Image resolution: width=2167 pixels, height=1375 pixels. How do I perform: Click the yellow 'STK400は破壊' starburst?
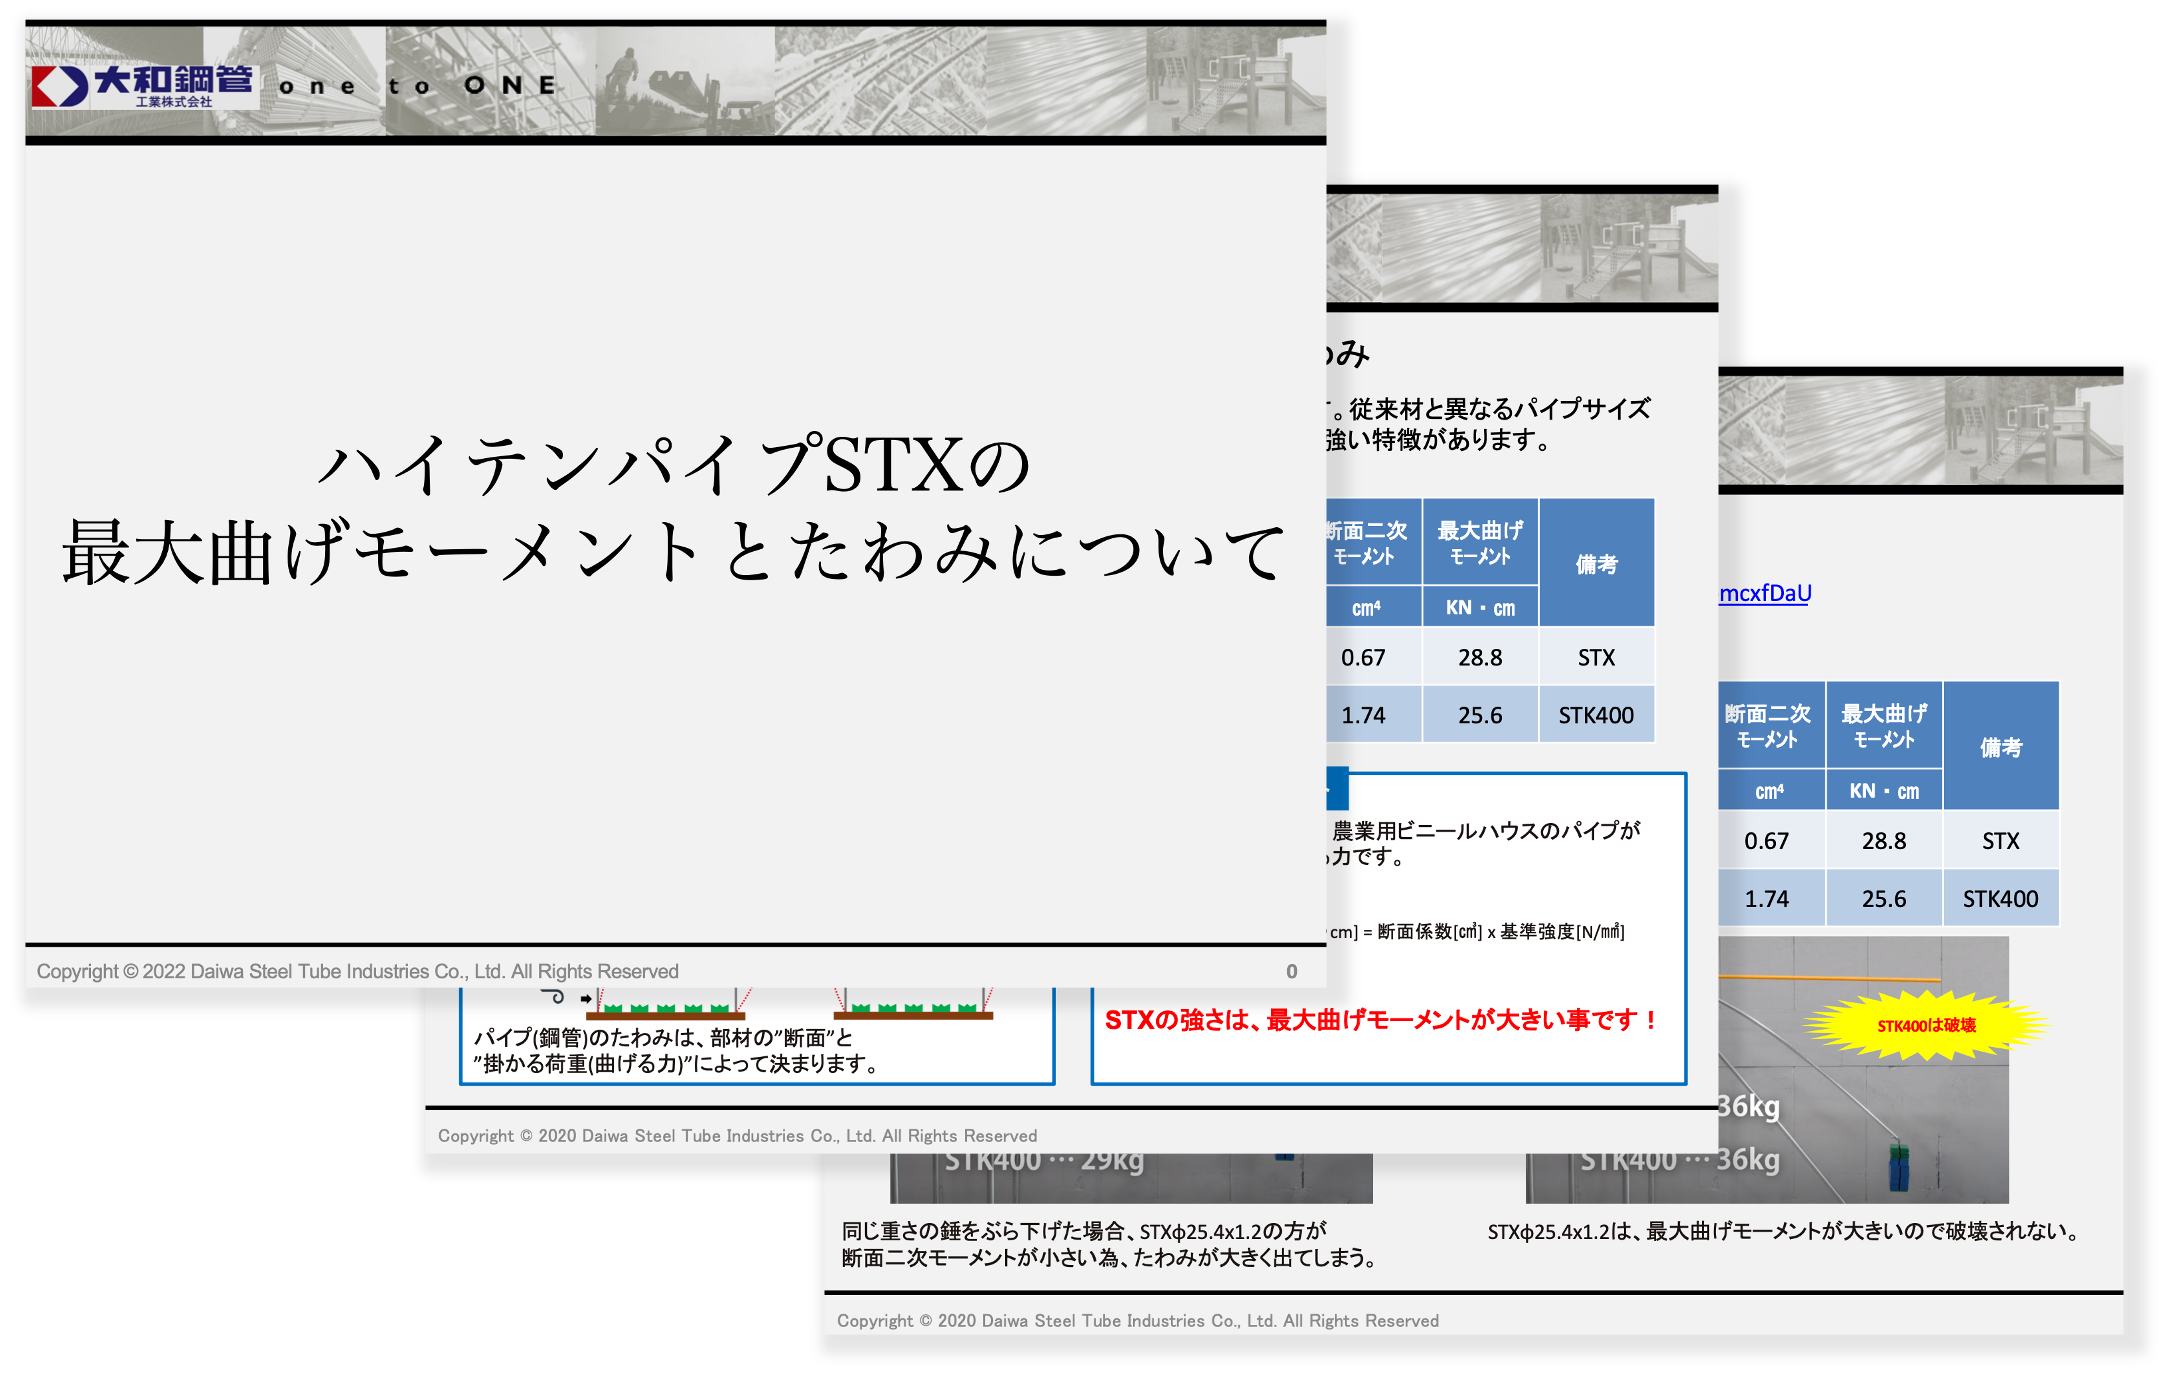(x=1926, y=1025)
